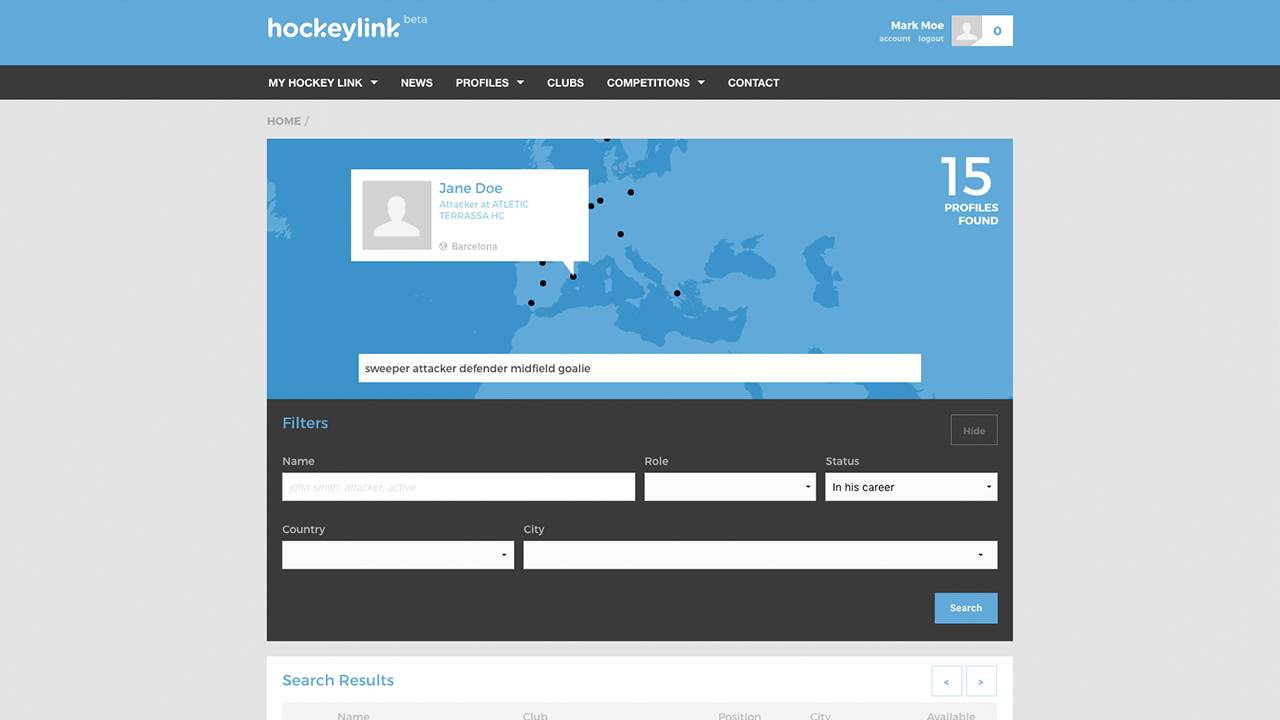Open the Role dropdown
1280x720 pixels.
[730, 487]
